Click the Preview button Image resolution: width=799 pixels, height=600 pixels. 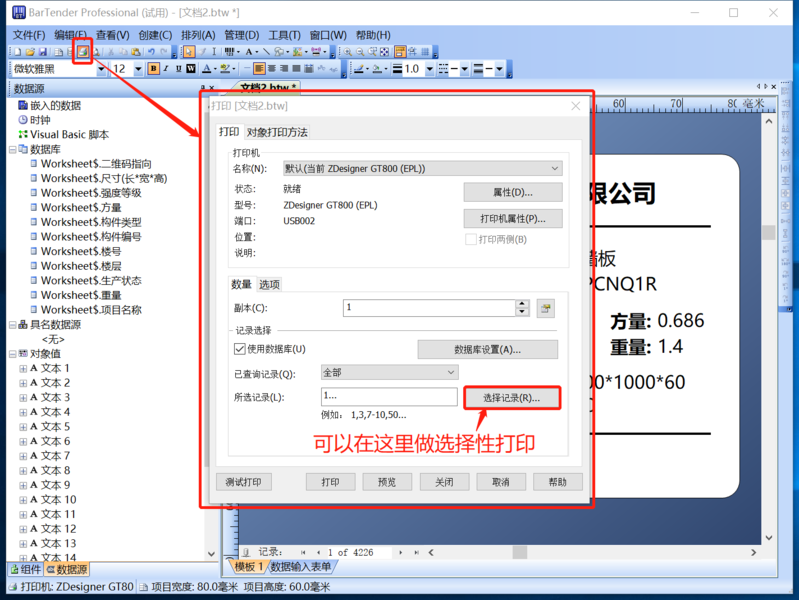tap(387, 482)
